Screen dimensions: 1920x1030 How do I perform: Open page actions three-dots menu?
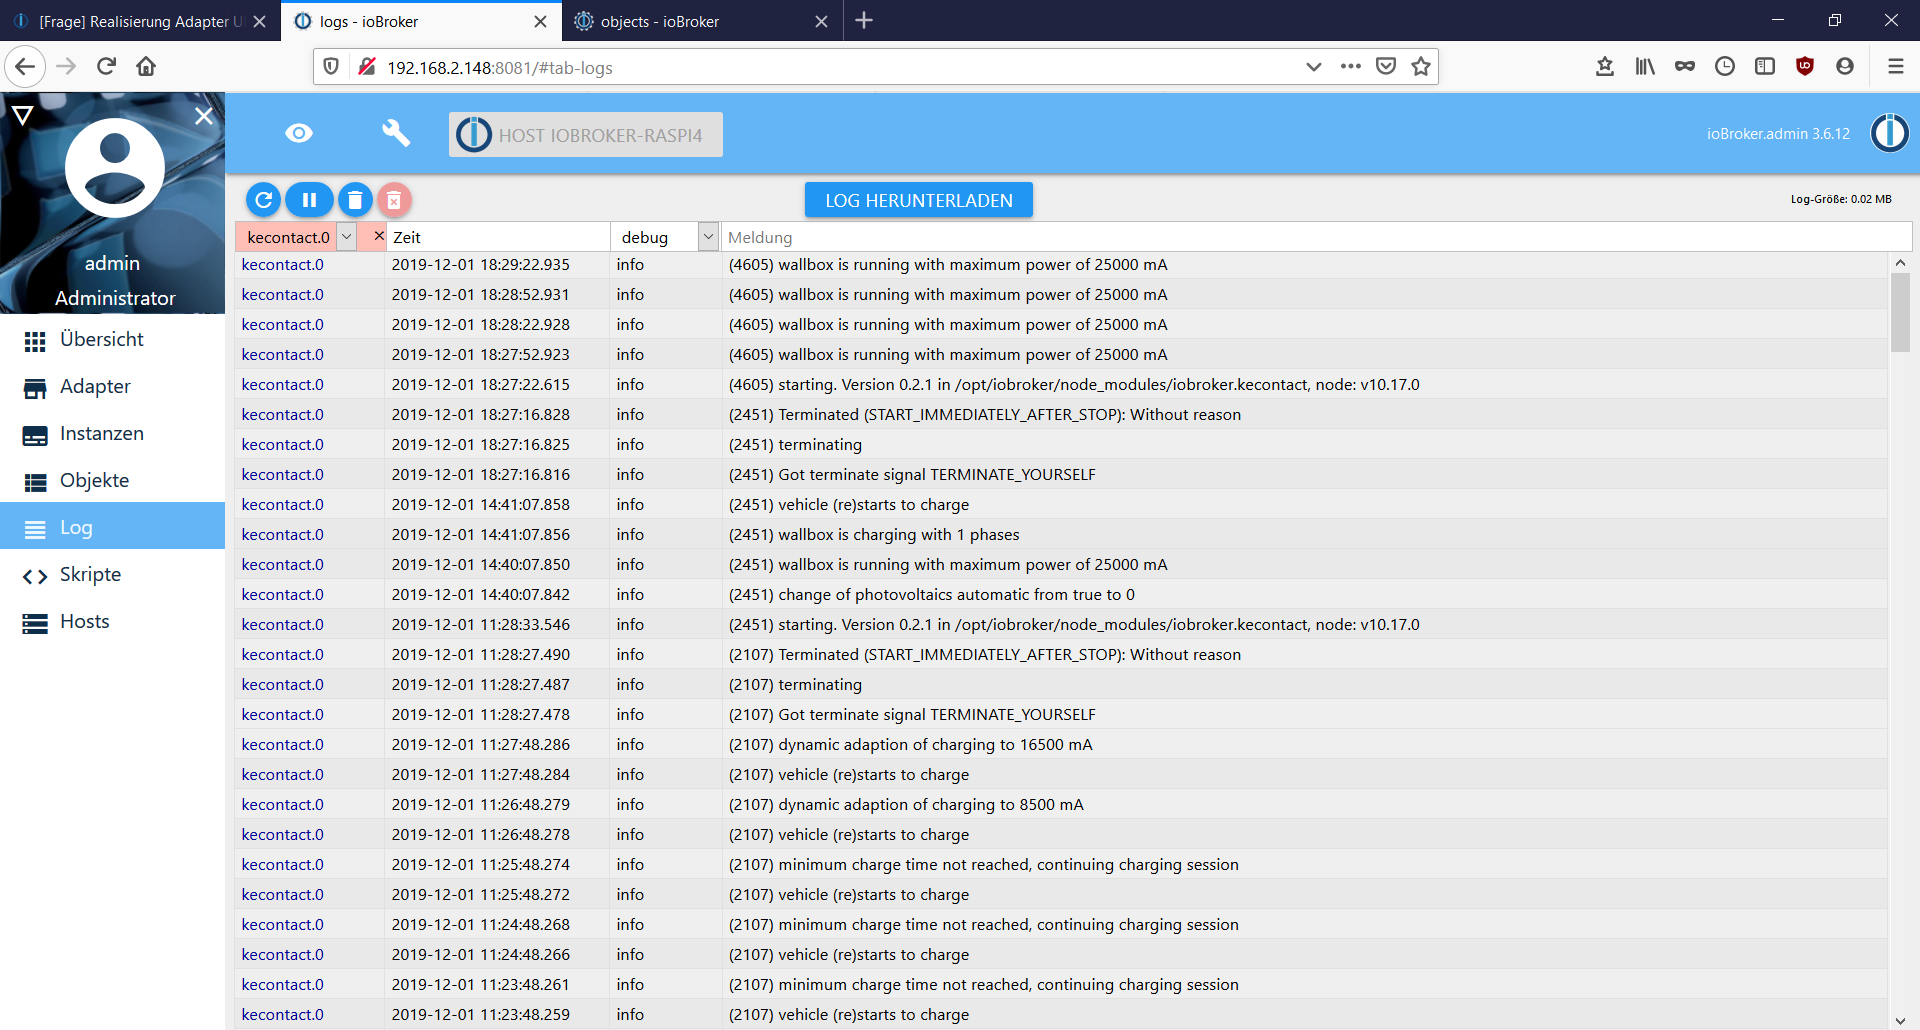[x=1351, y=67]
